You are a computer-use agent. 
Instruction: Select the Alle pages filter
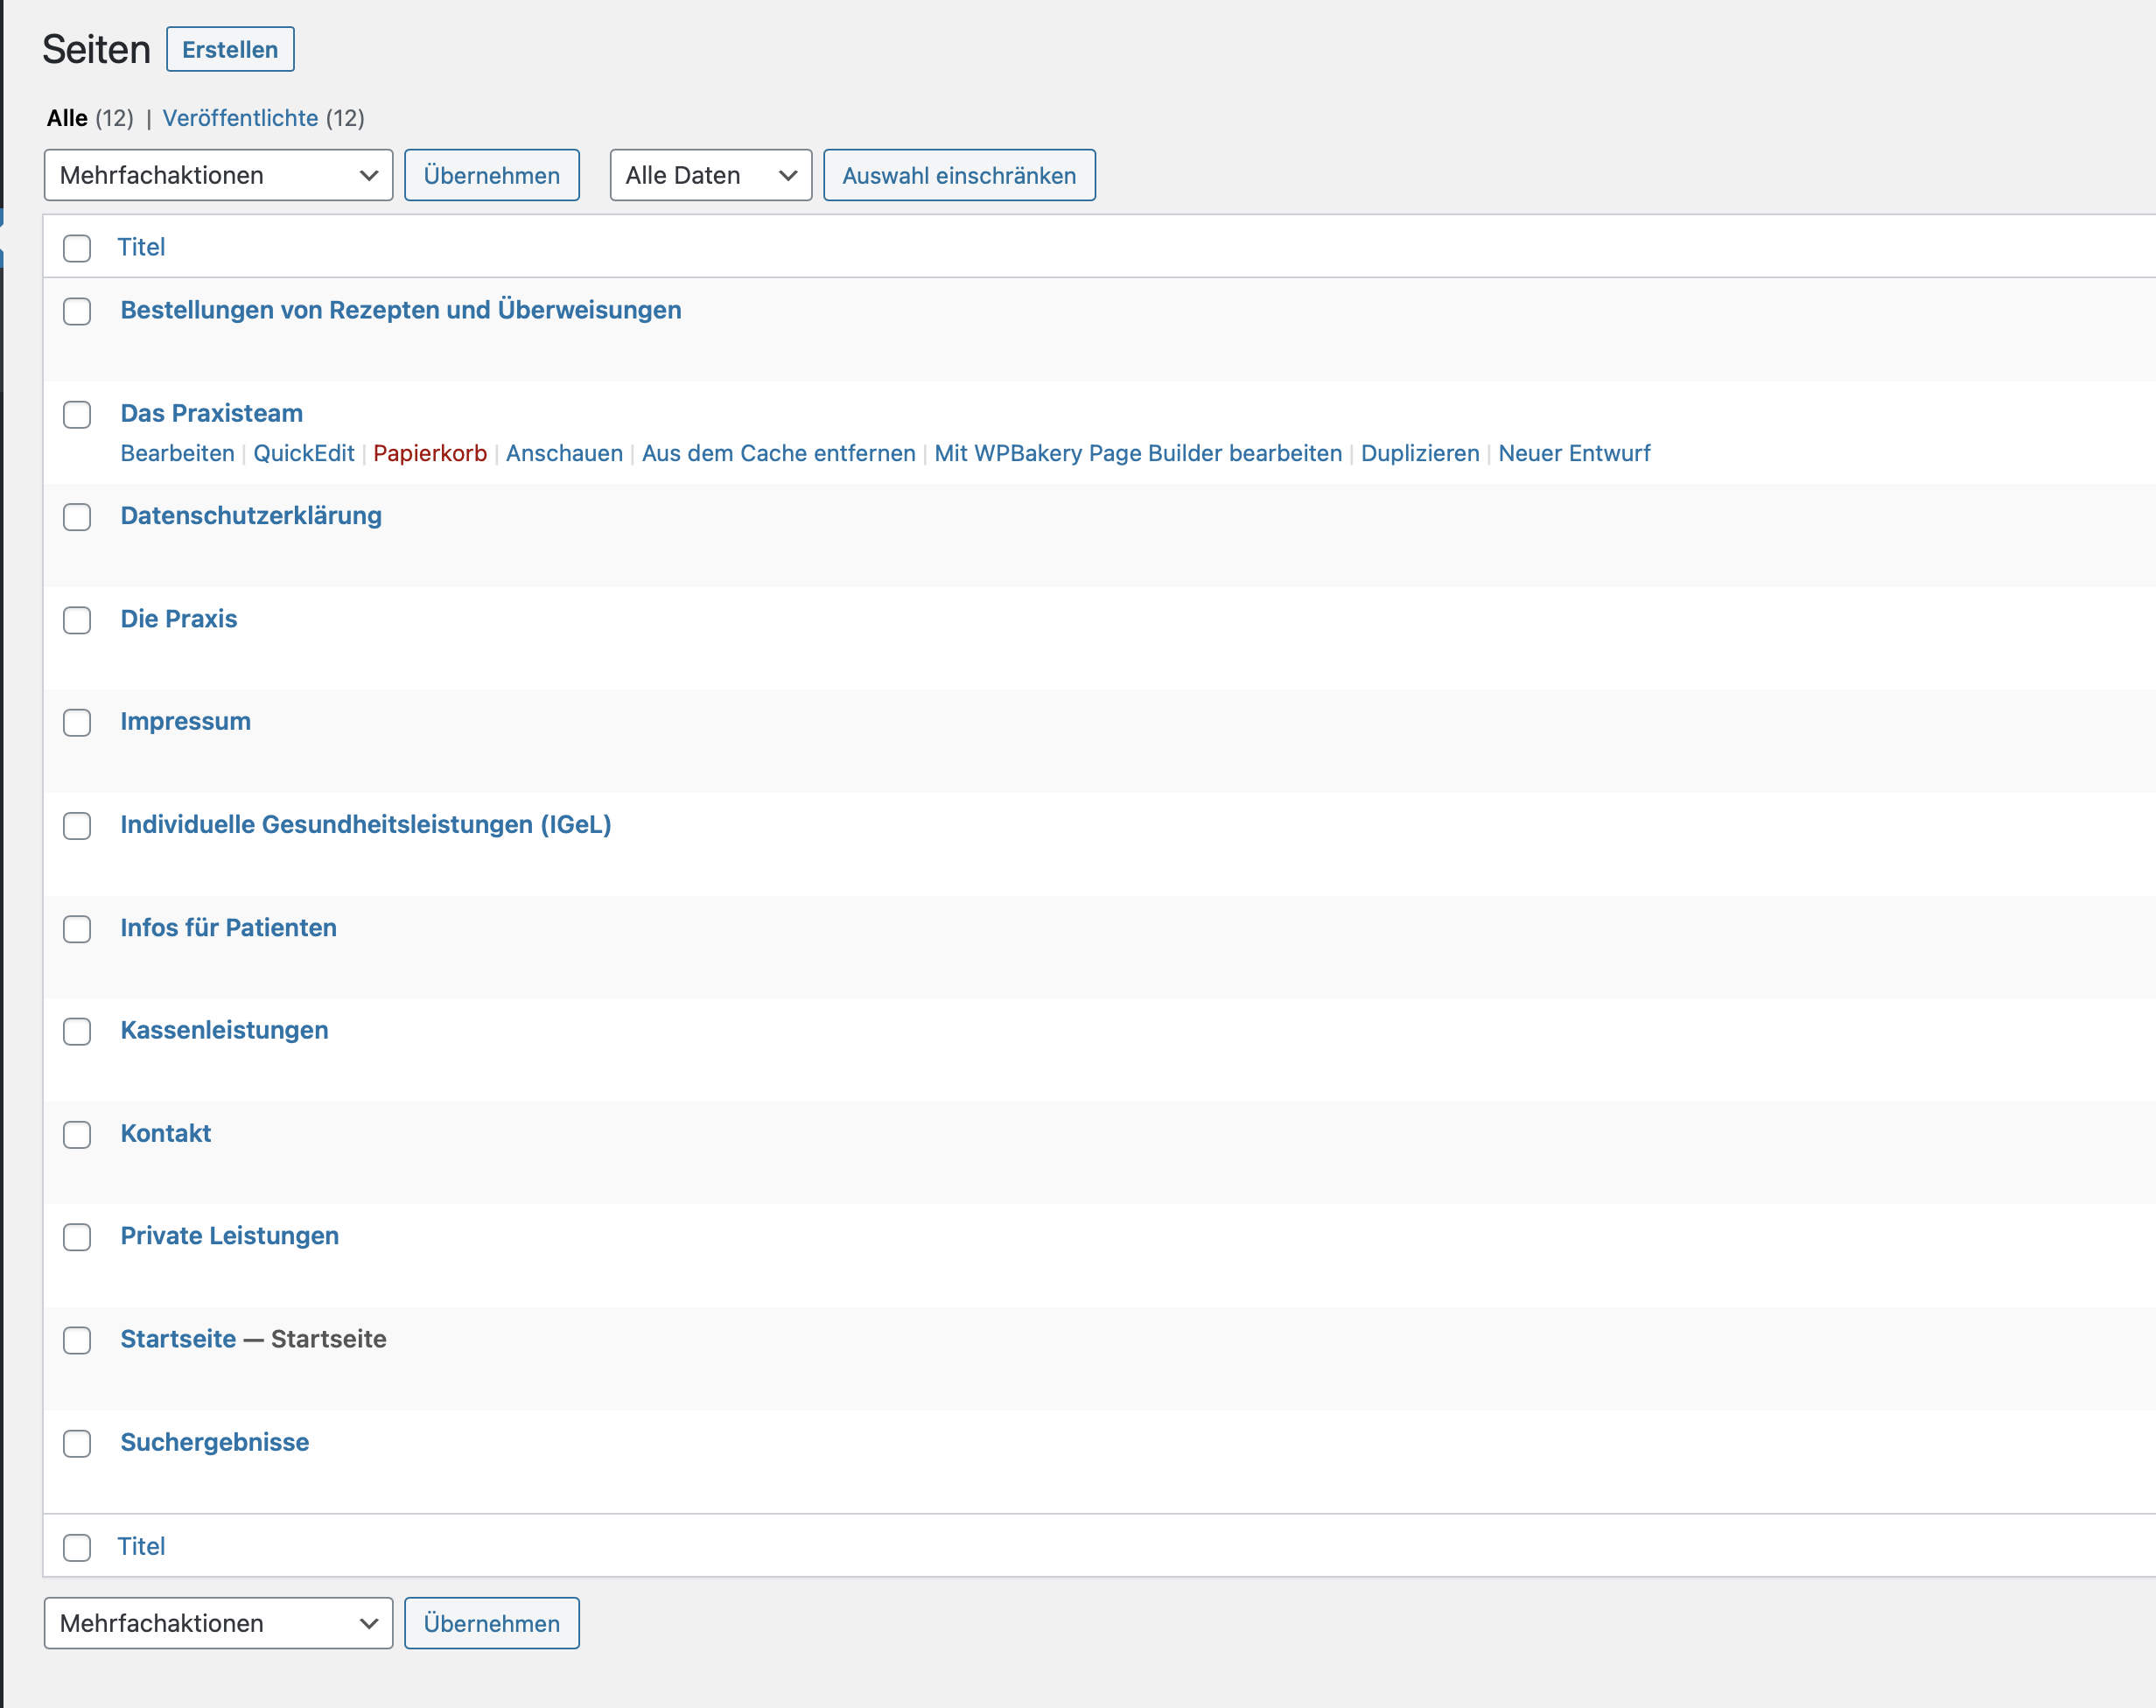click(x=67, y=118)
